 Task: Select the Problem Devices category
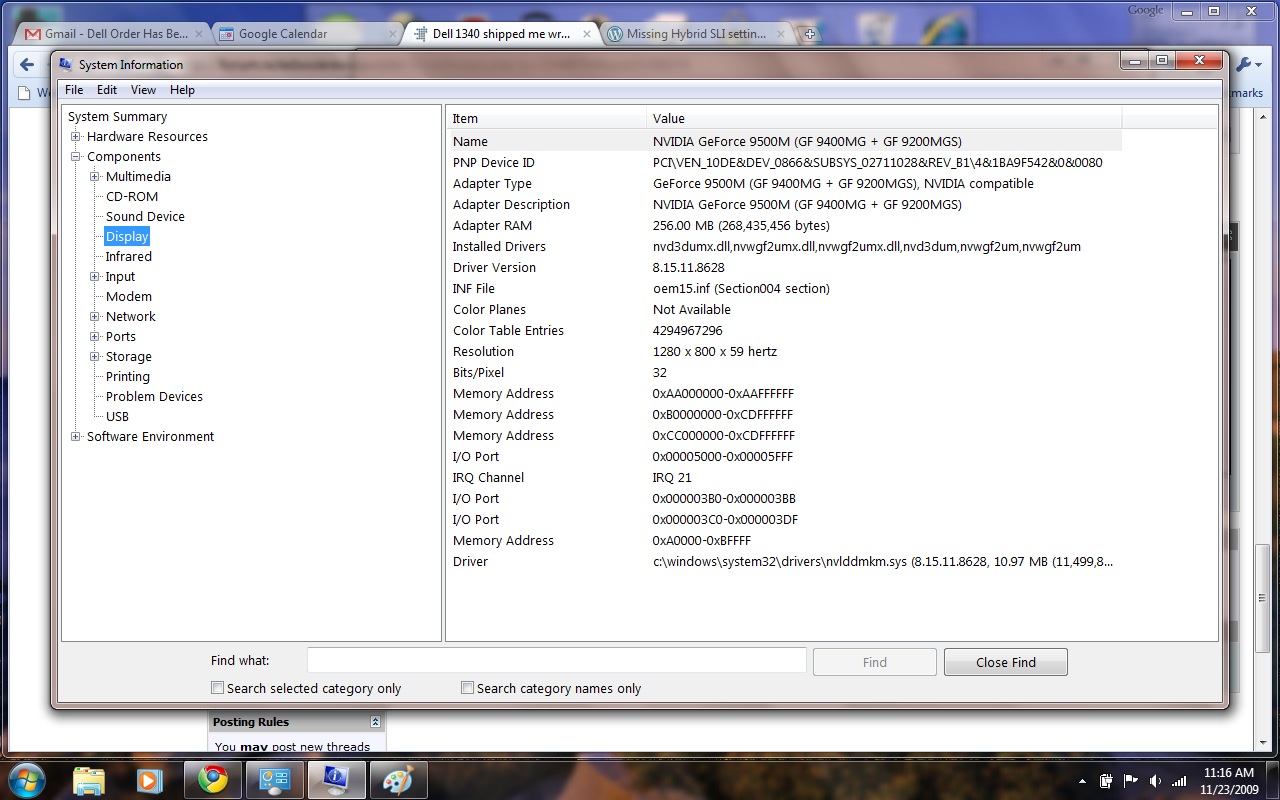tap(154, 396)
